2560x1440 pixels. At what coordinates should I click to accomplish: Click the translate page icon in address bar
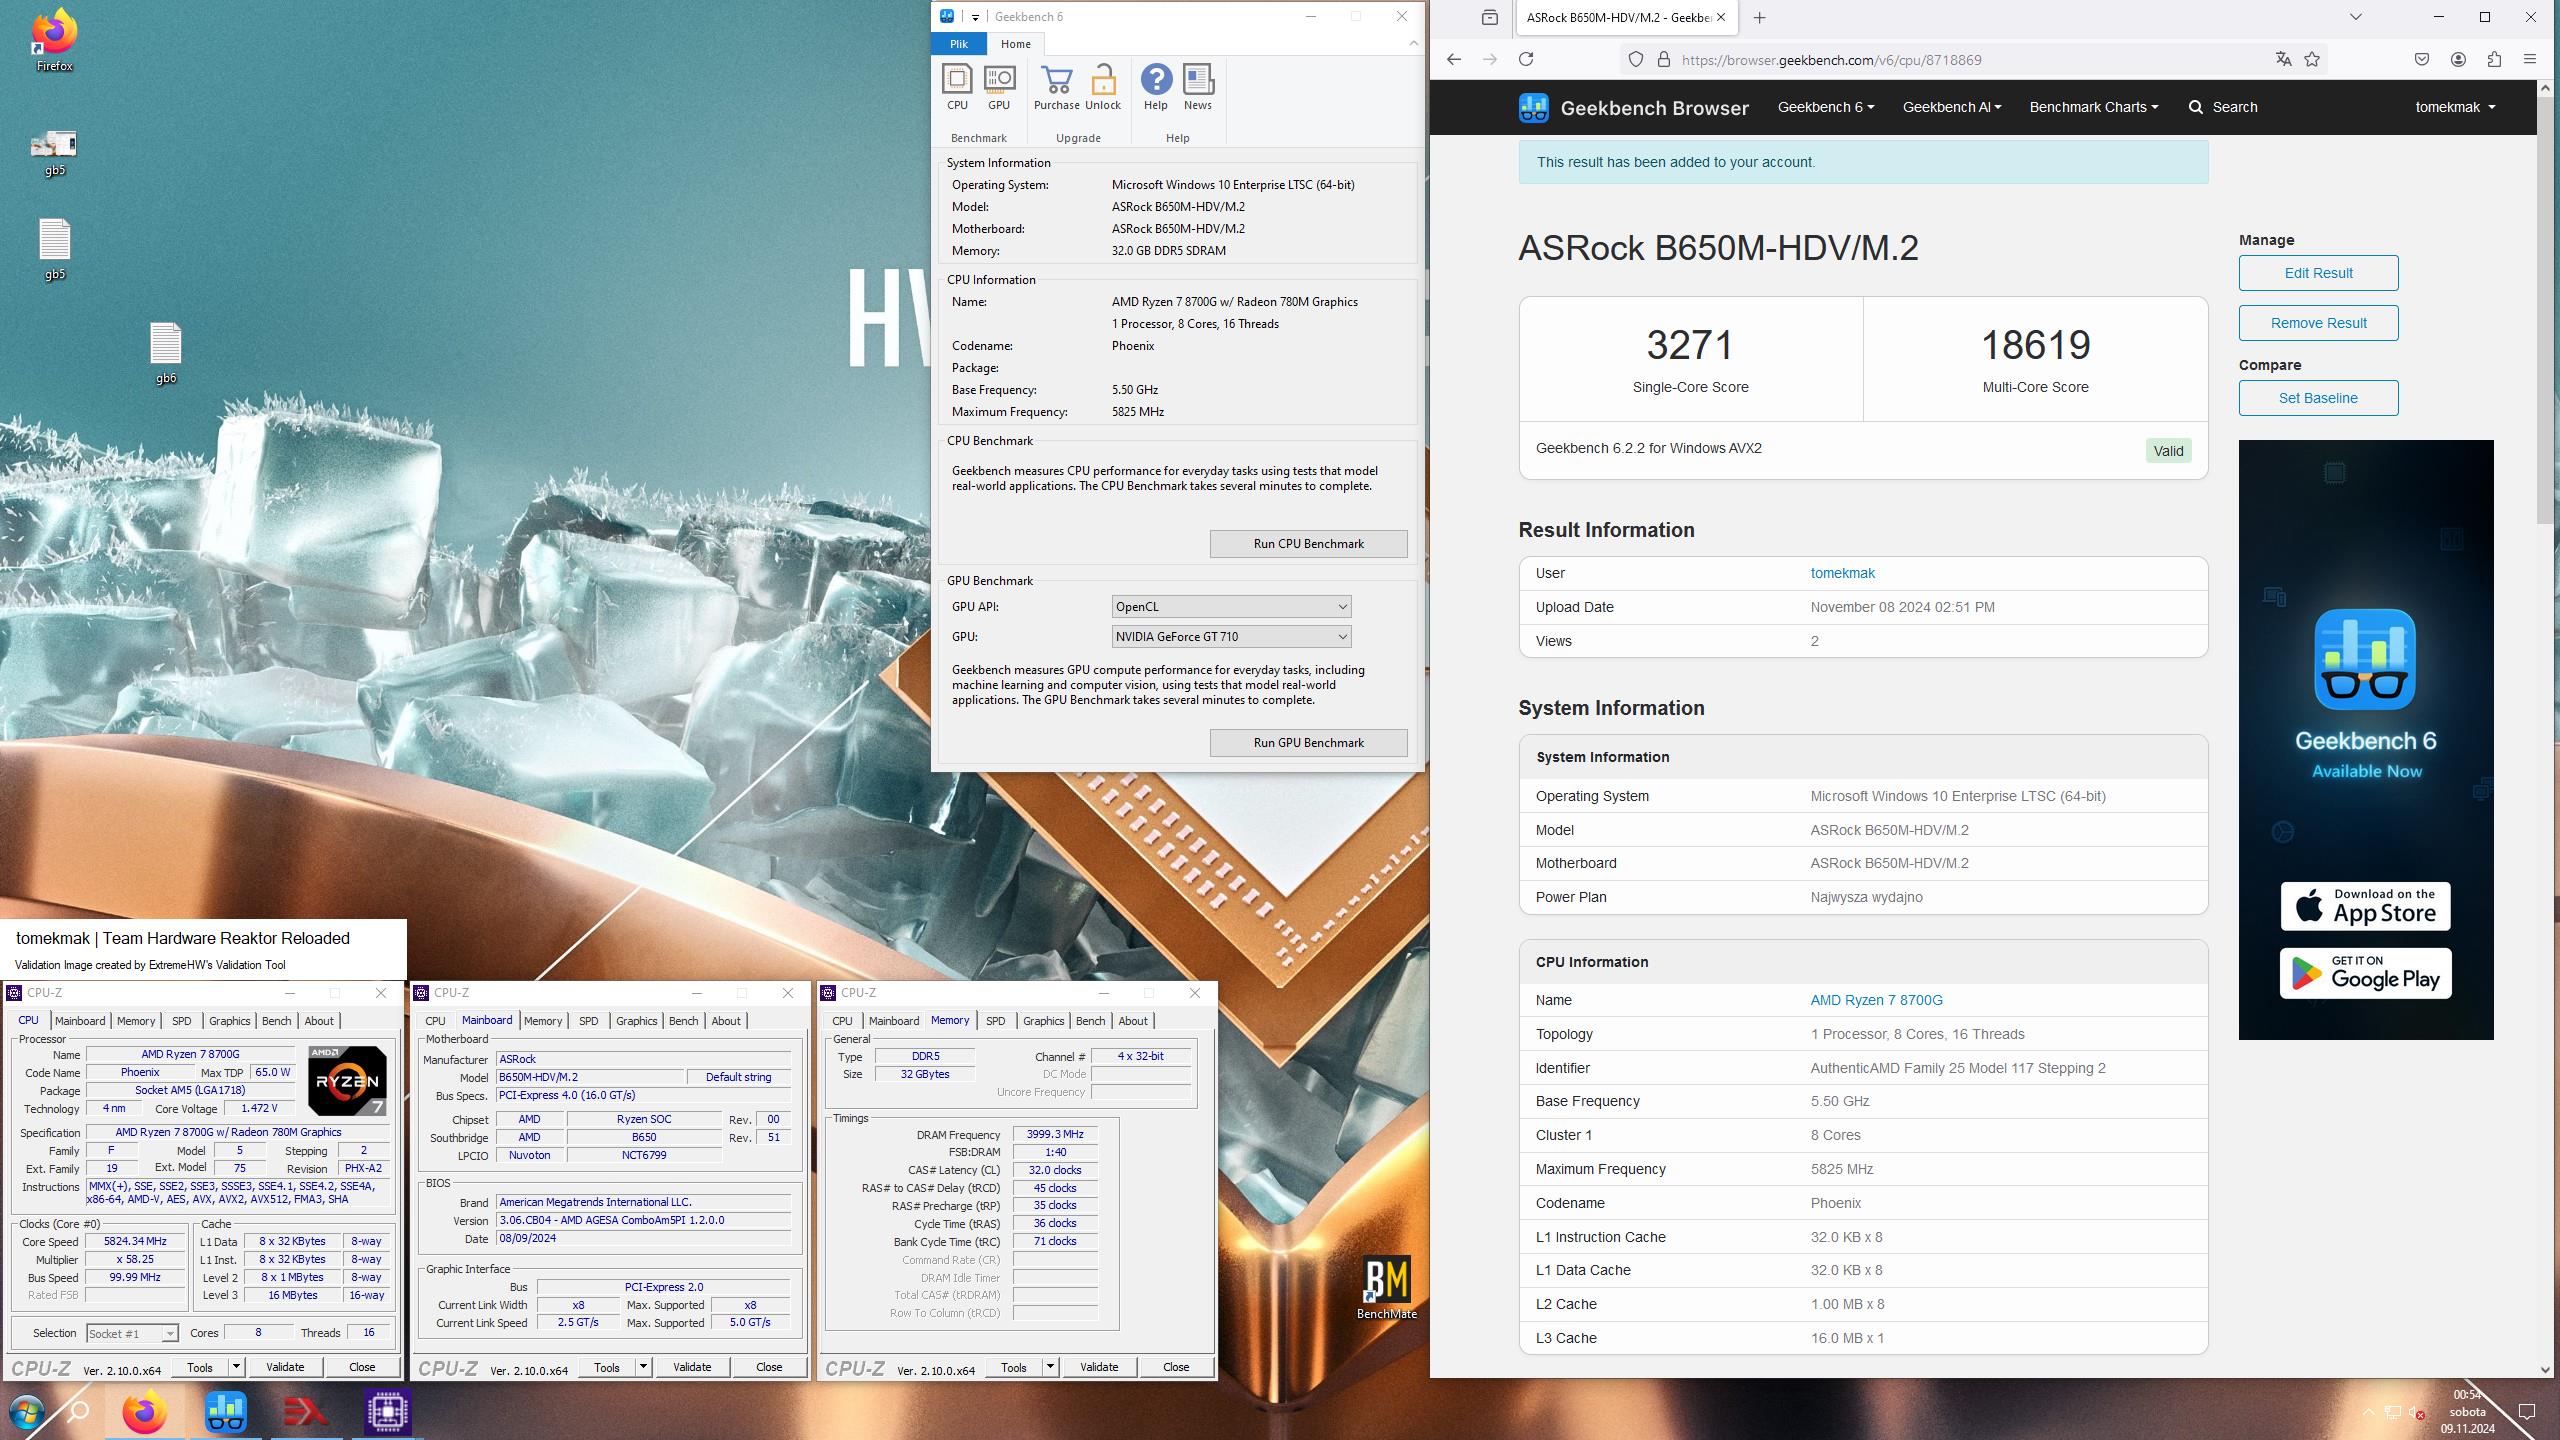coord(2283,60)
